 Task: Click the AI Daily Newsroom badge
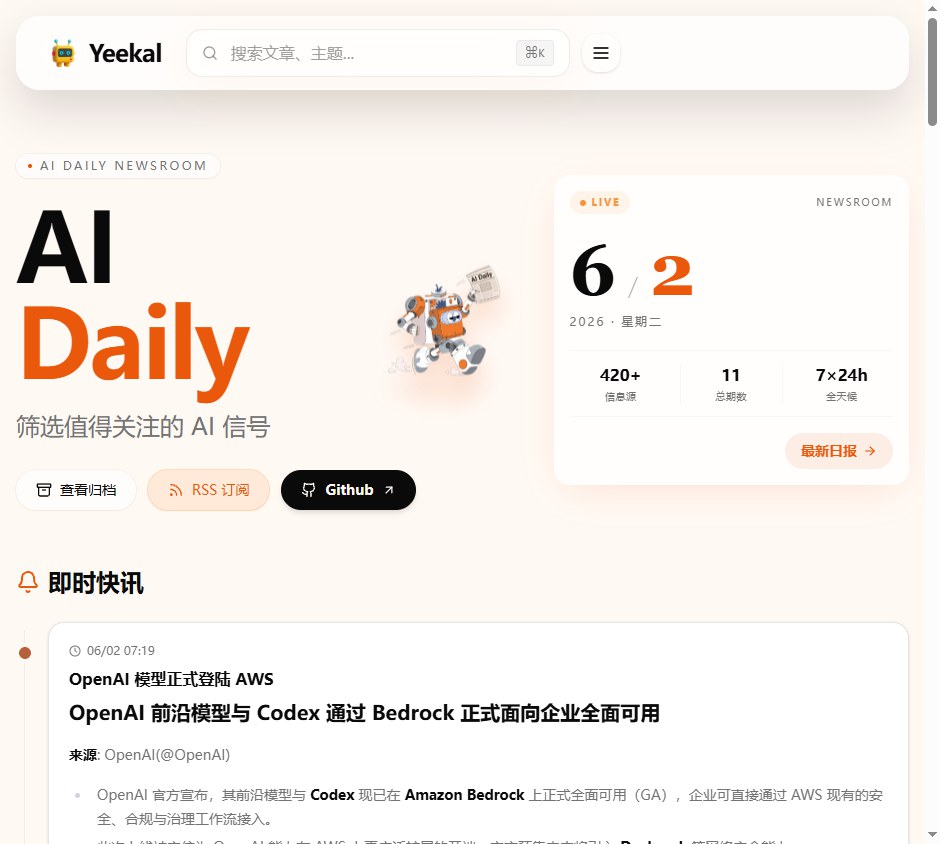point(118,165)
